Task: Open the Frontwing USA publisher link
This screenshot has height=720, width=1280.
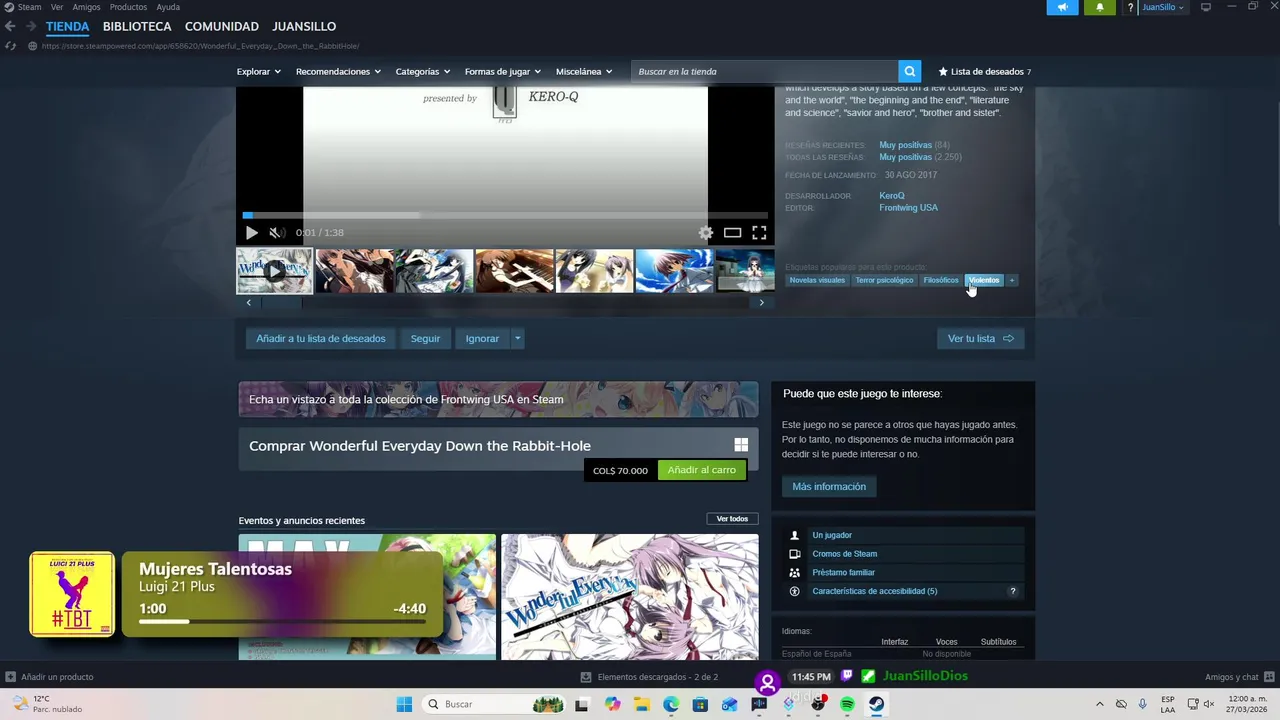Action: coord(908,208)
